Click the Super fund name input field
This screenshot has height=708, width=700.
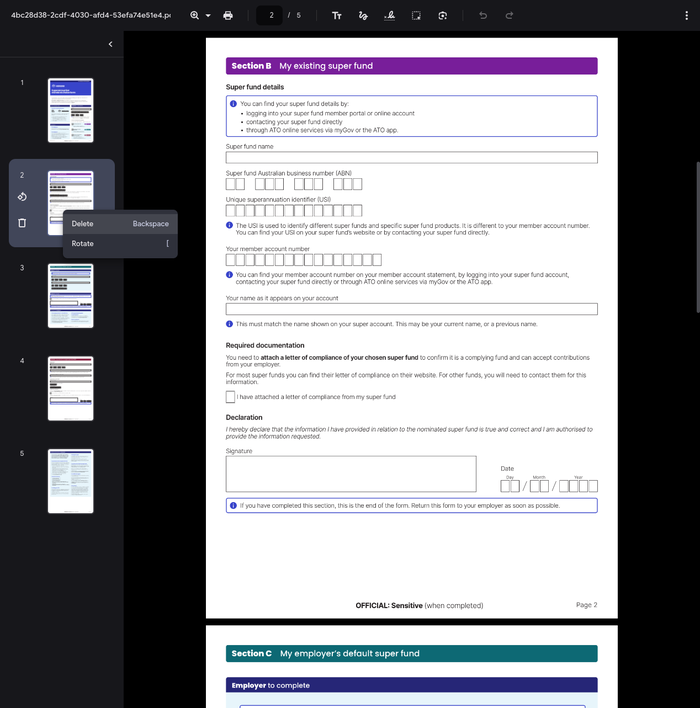[x=411, y=157]
